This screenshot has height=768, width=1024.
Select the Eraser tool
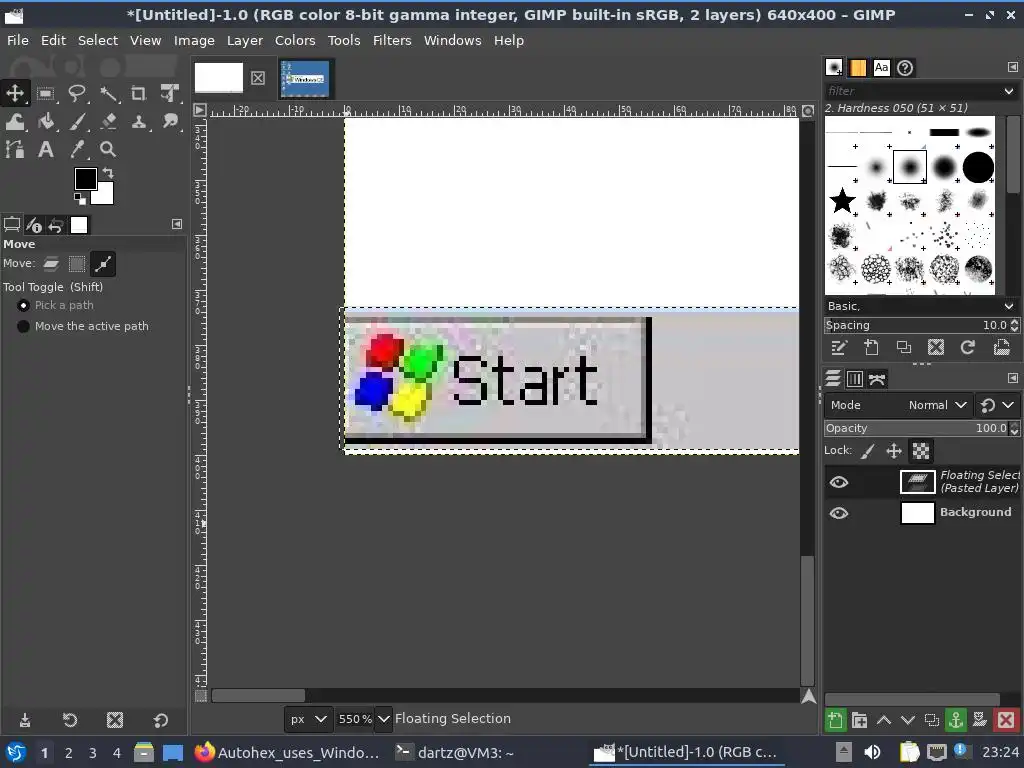pyautogui.click(x=108, y=122)
